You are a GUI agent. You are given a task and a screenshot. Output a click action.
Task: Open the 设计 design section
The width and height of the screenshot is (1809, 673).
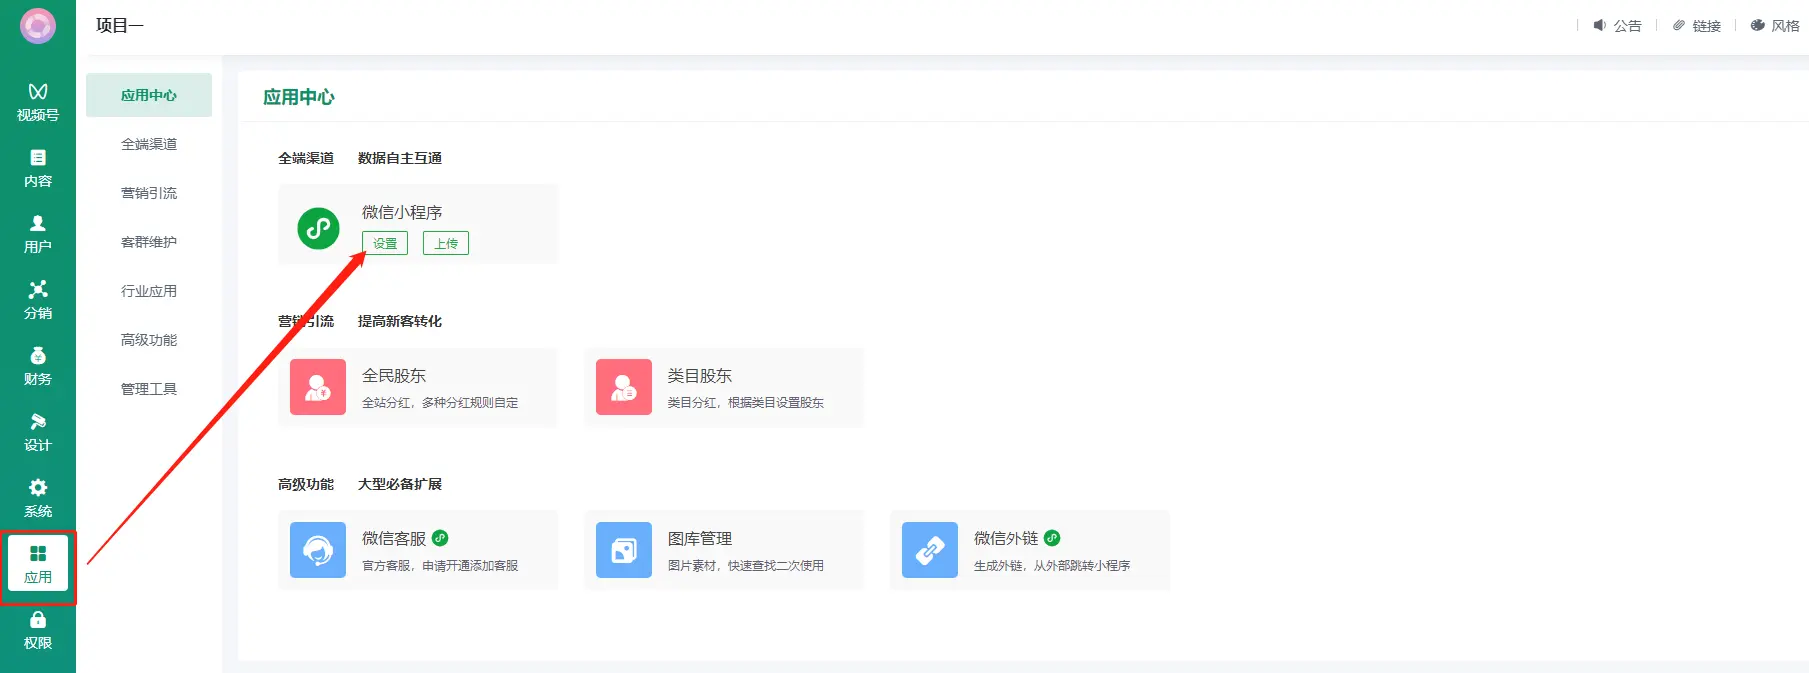point(38,432)
